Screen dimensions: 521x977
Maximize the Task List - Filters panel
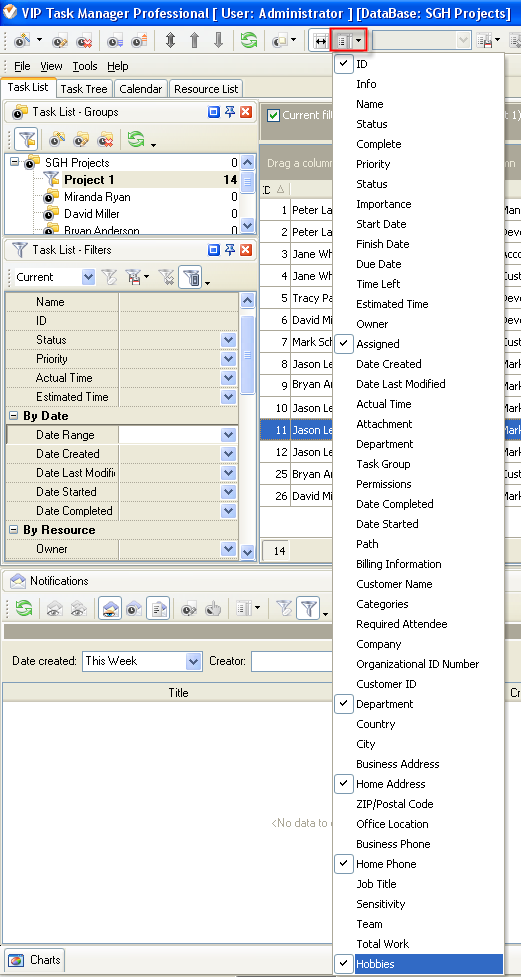[214, 249]
